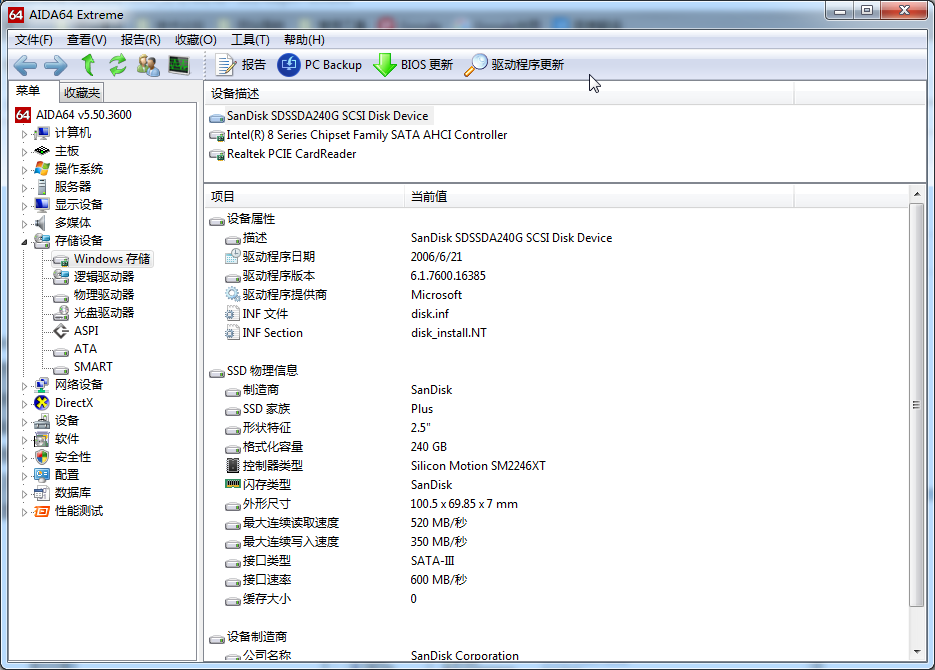Click the scrollbar up arrow
Screen dimensions: 935x670
pos(917,194)
